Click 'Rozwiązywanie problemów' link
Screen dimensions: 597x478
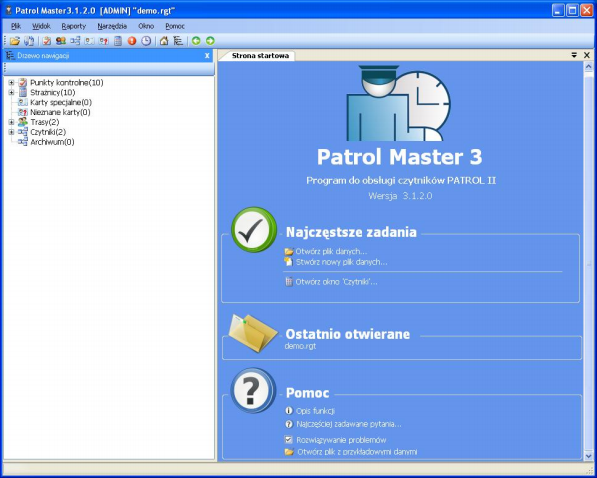click(341, 440)
